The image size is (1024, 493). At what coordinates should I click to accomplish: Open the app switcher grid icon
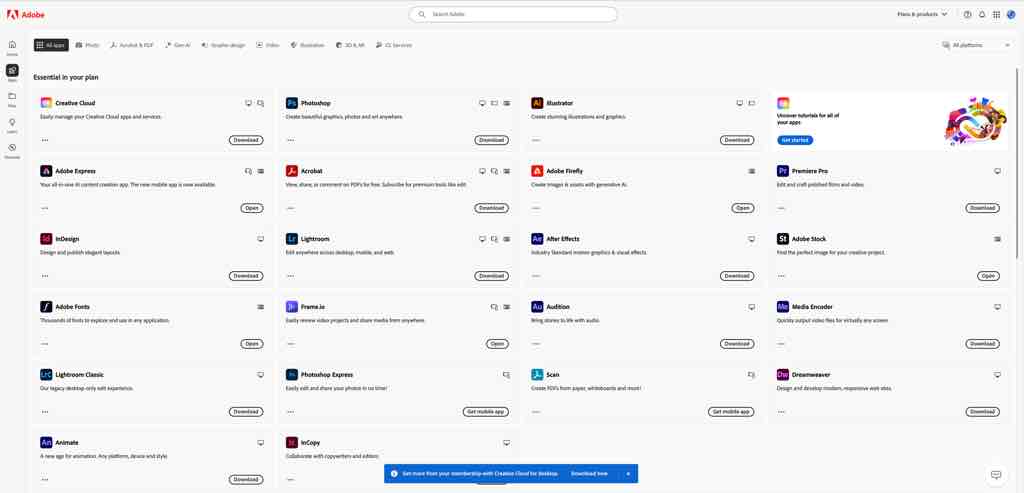996,14
